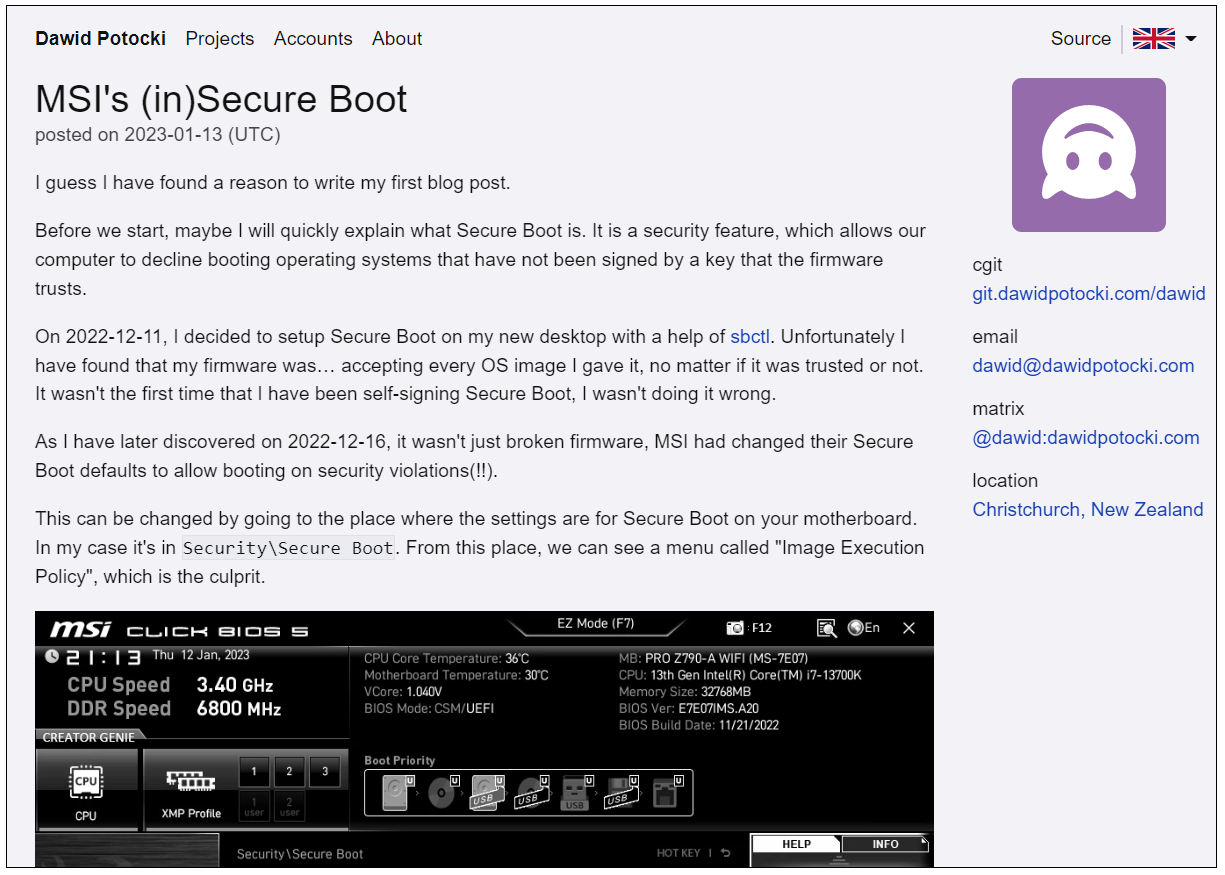Click the XMP Profile memory icon
The image size is (1225, 875).
tap(190, 783)
